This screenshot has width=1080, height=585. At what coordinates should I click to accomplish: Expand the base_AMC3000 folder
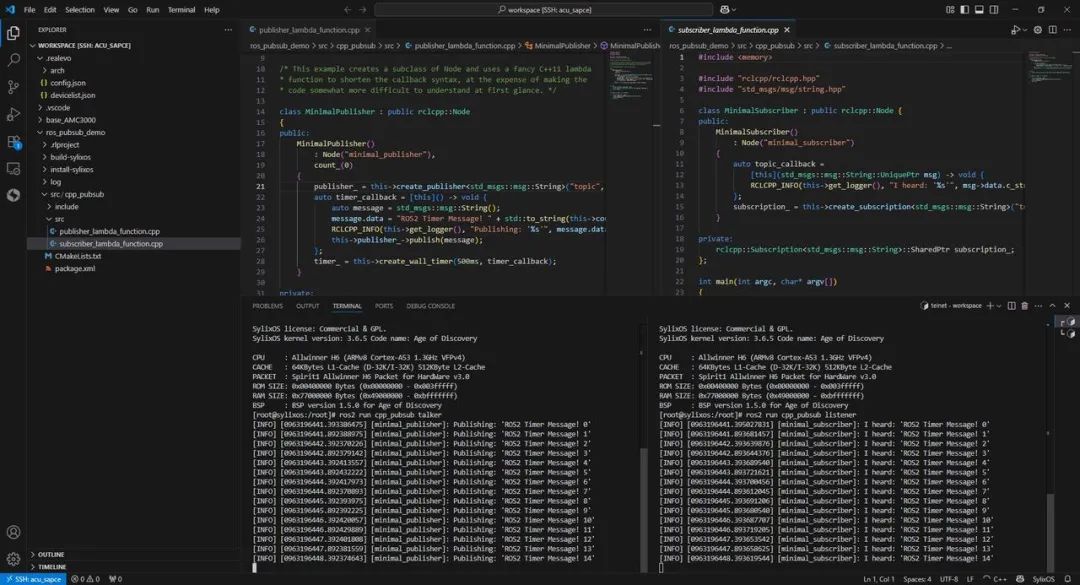click(x=68, y=119)
